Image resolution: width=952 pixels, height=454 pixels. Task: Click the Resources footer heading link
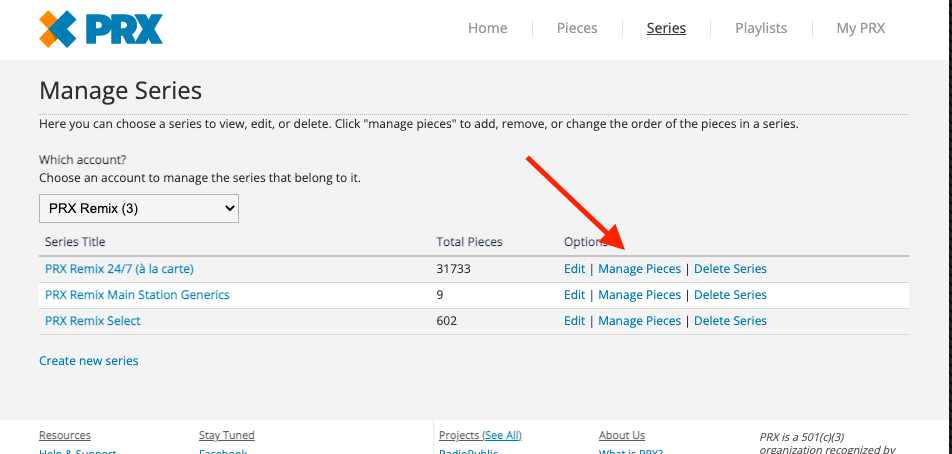tap(65, 435)
